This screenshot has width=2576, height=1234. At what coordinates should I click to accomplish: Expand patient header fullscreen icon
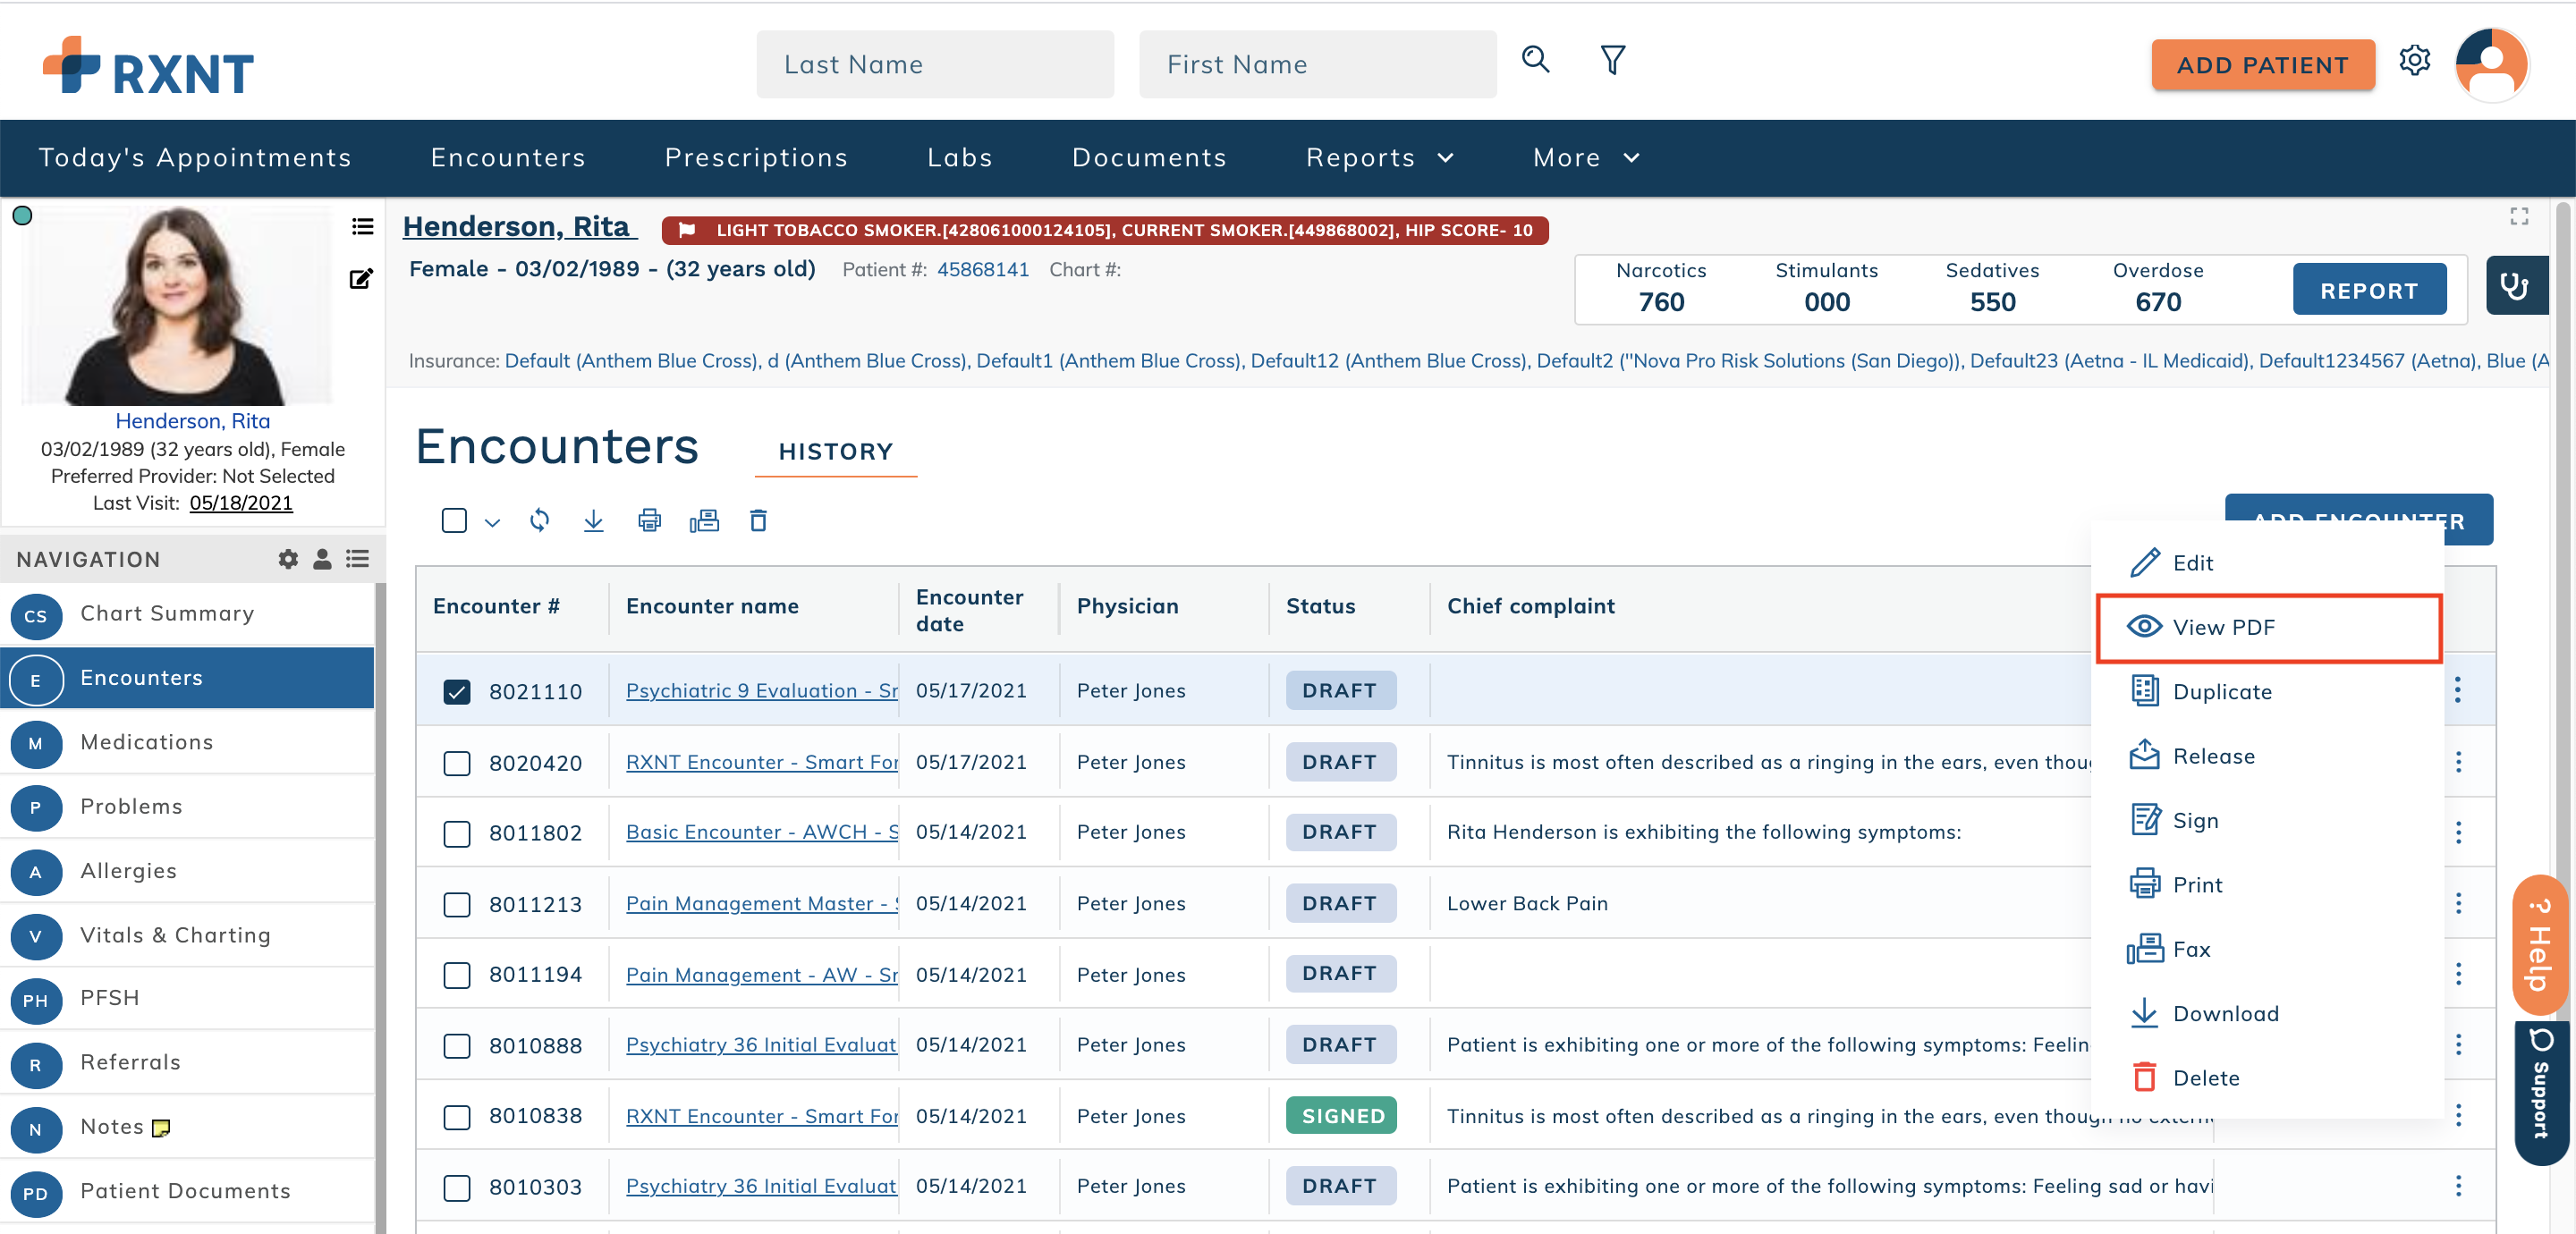tap(2518, 216)
